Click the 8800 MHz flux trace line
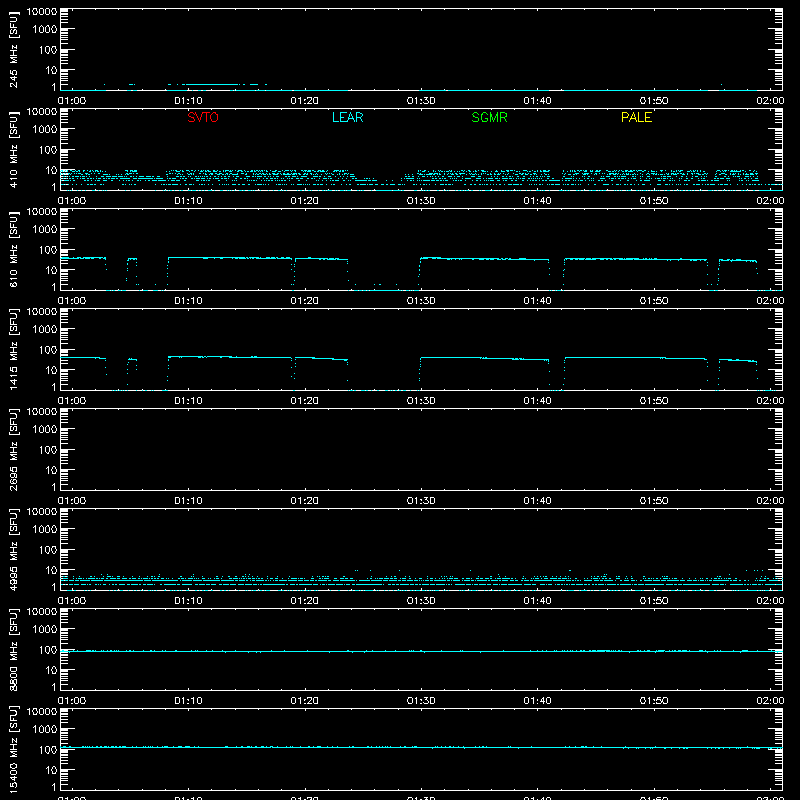The height and width of the screenshot is (800, 800). point(421,651)
